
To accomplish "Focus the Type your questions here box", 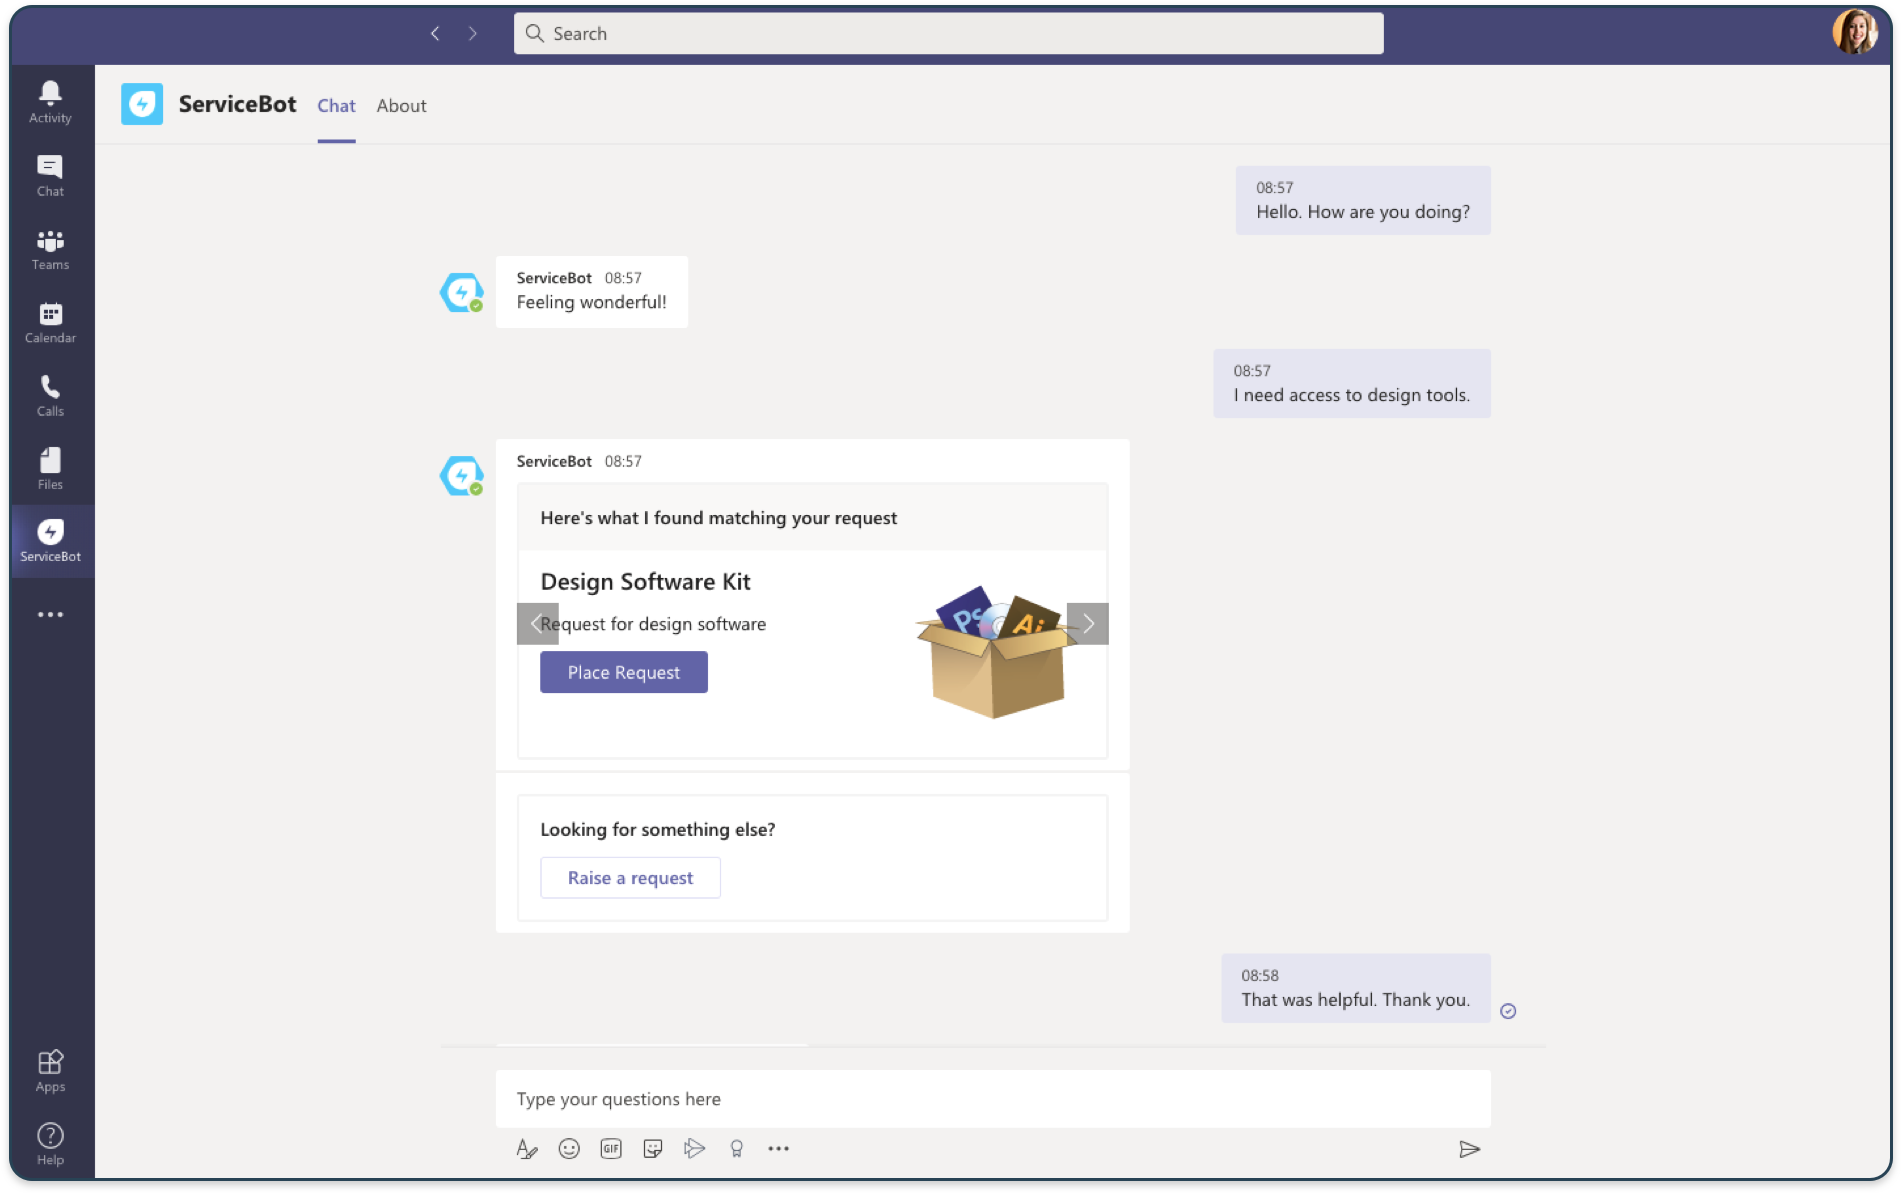I will [x=992, y=1099].
